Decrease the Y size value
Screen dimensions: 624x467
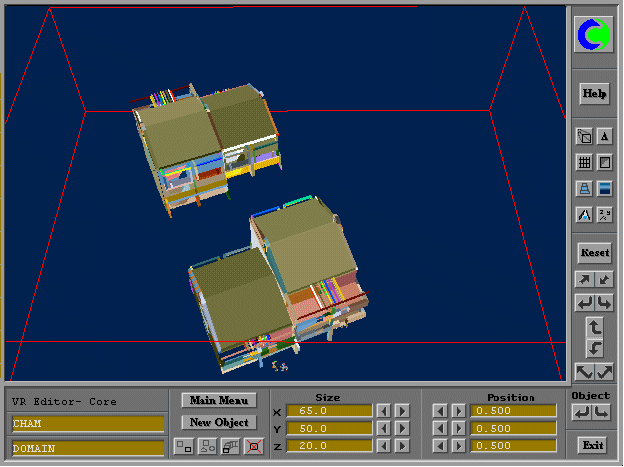pyautogui.click(x=383, y=428)
